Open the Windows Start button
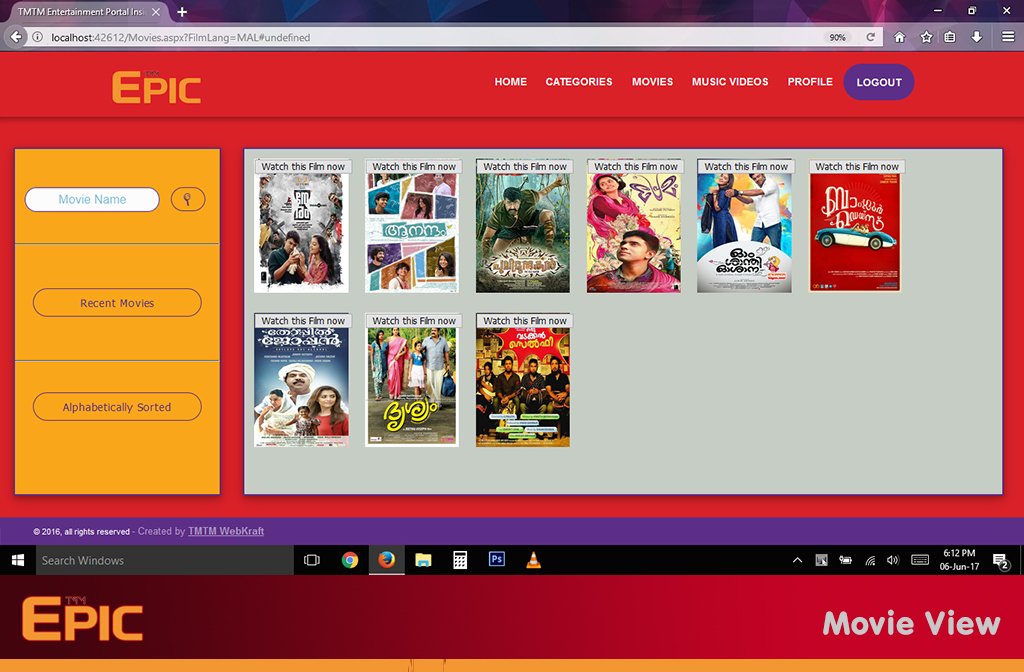 [18, 560]
